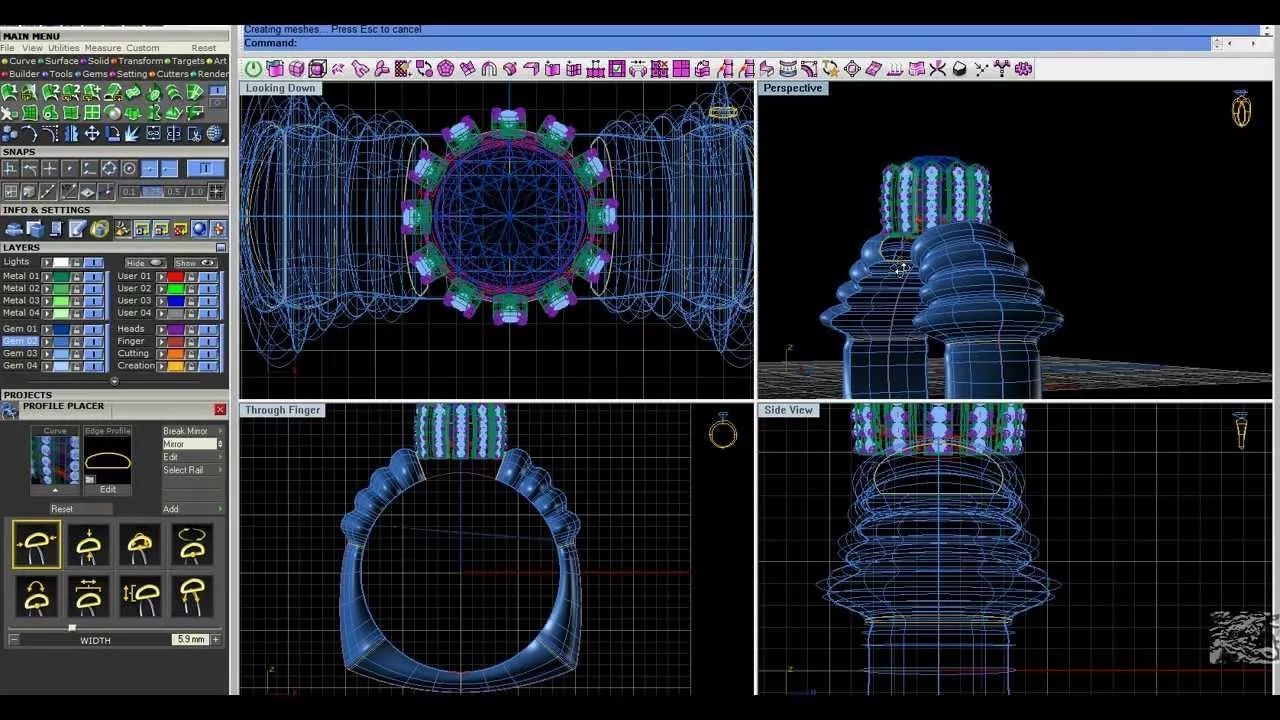Click the move arrows icon in main menu

pyautogui.click(x=91, y=133)
